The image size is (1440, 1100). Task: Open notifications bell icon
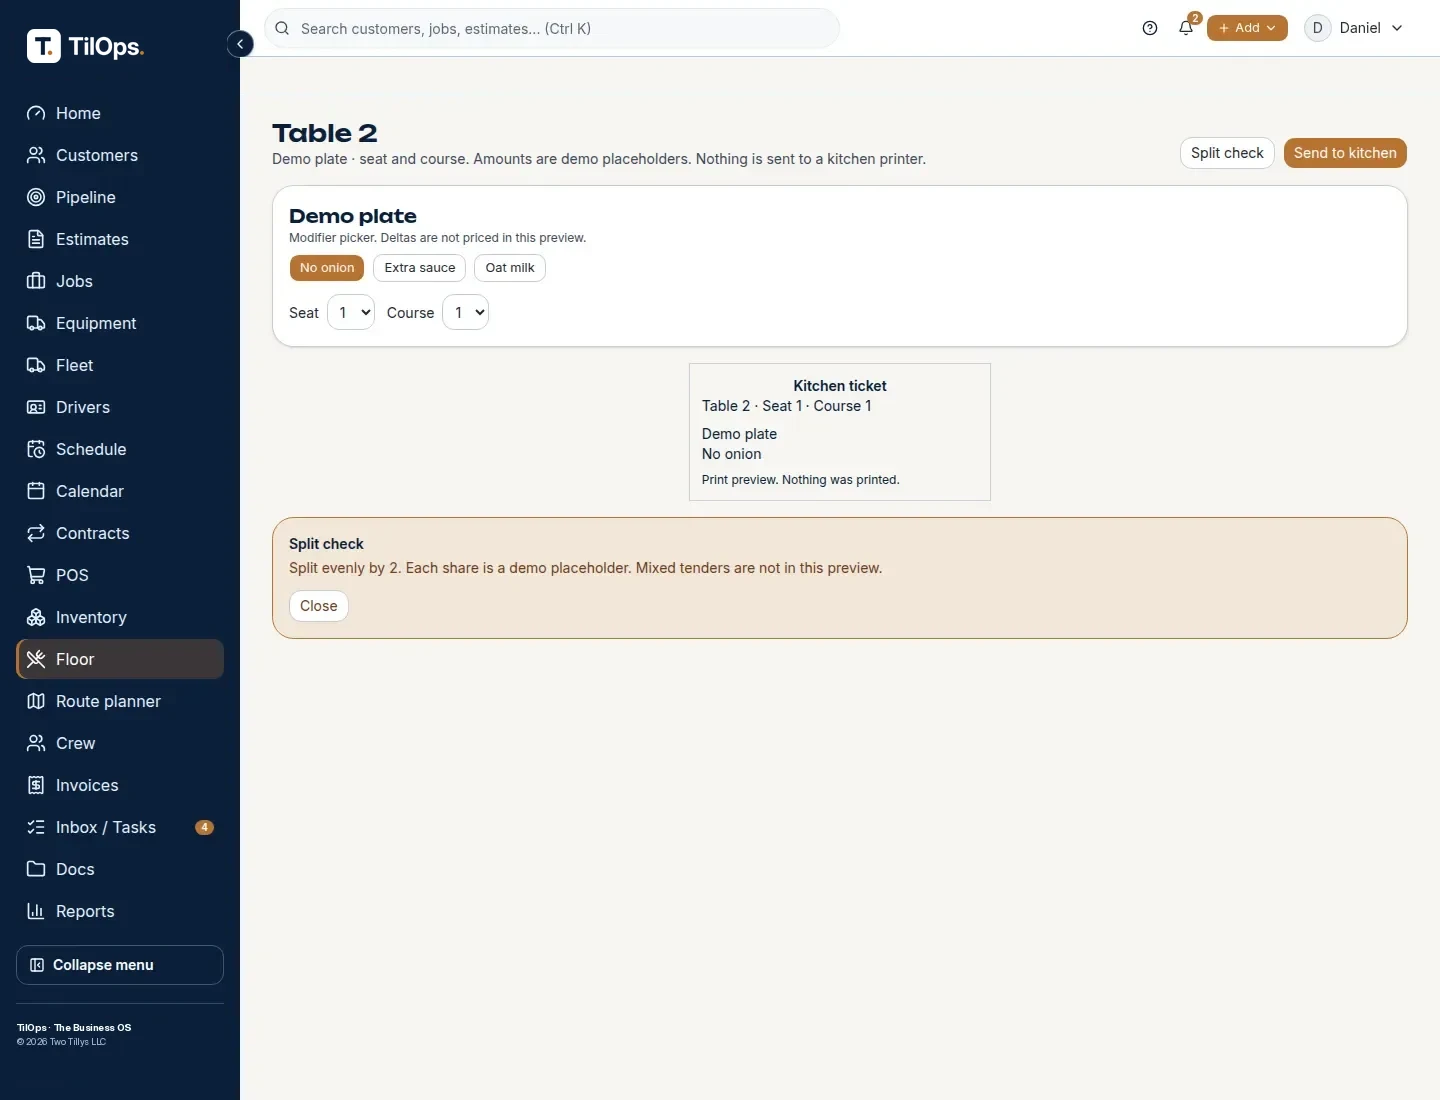coord(1186,28)
